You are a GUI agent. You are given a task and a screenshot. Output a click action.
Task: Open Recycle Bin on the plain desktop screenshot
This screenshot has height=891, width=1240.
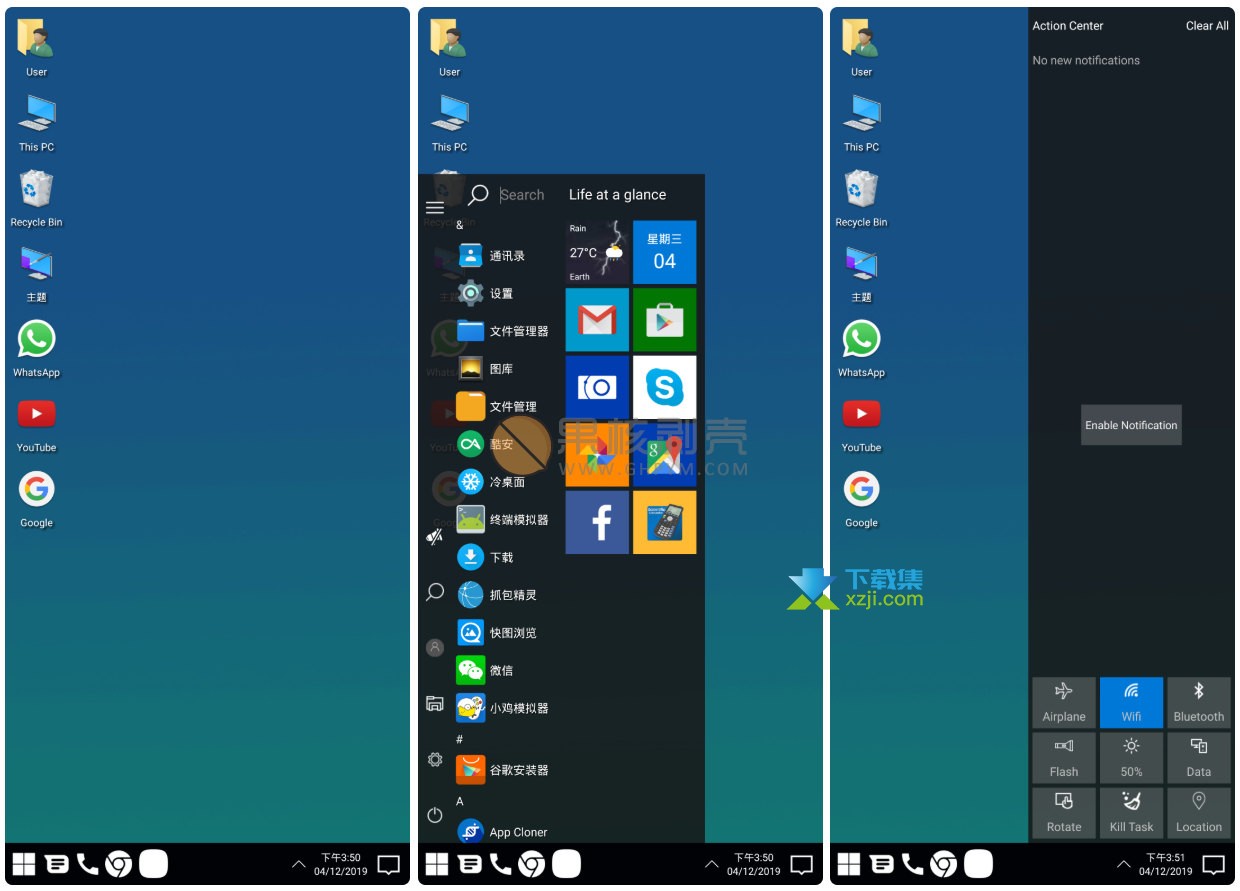[36, 198]
